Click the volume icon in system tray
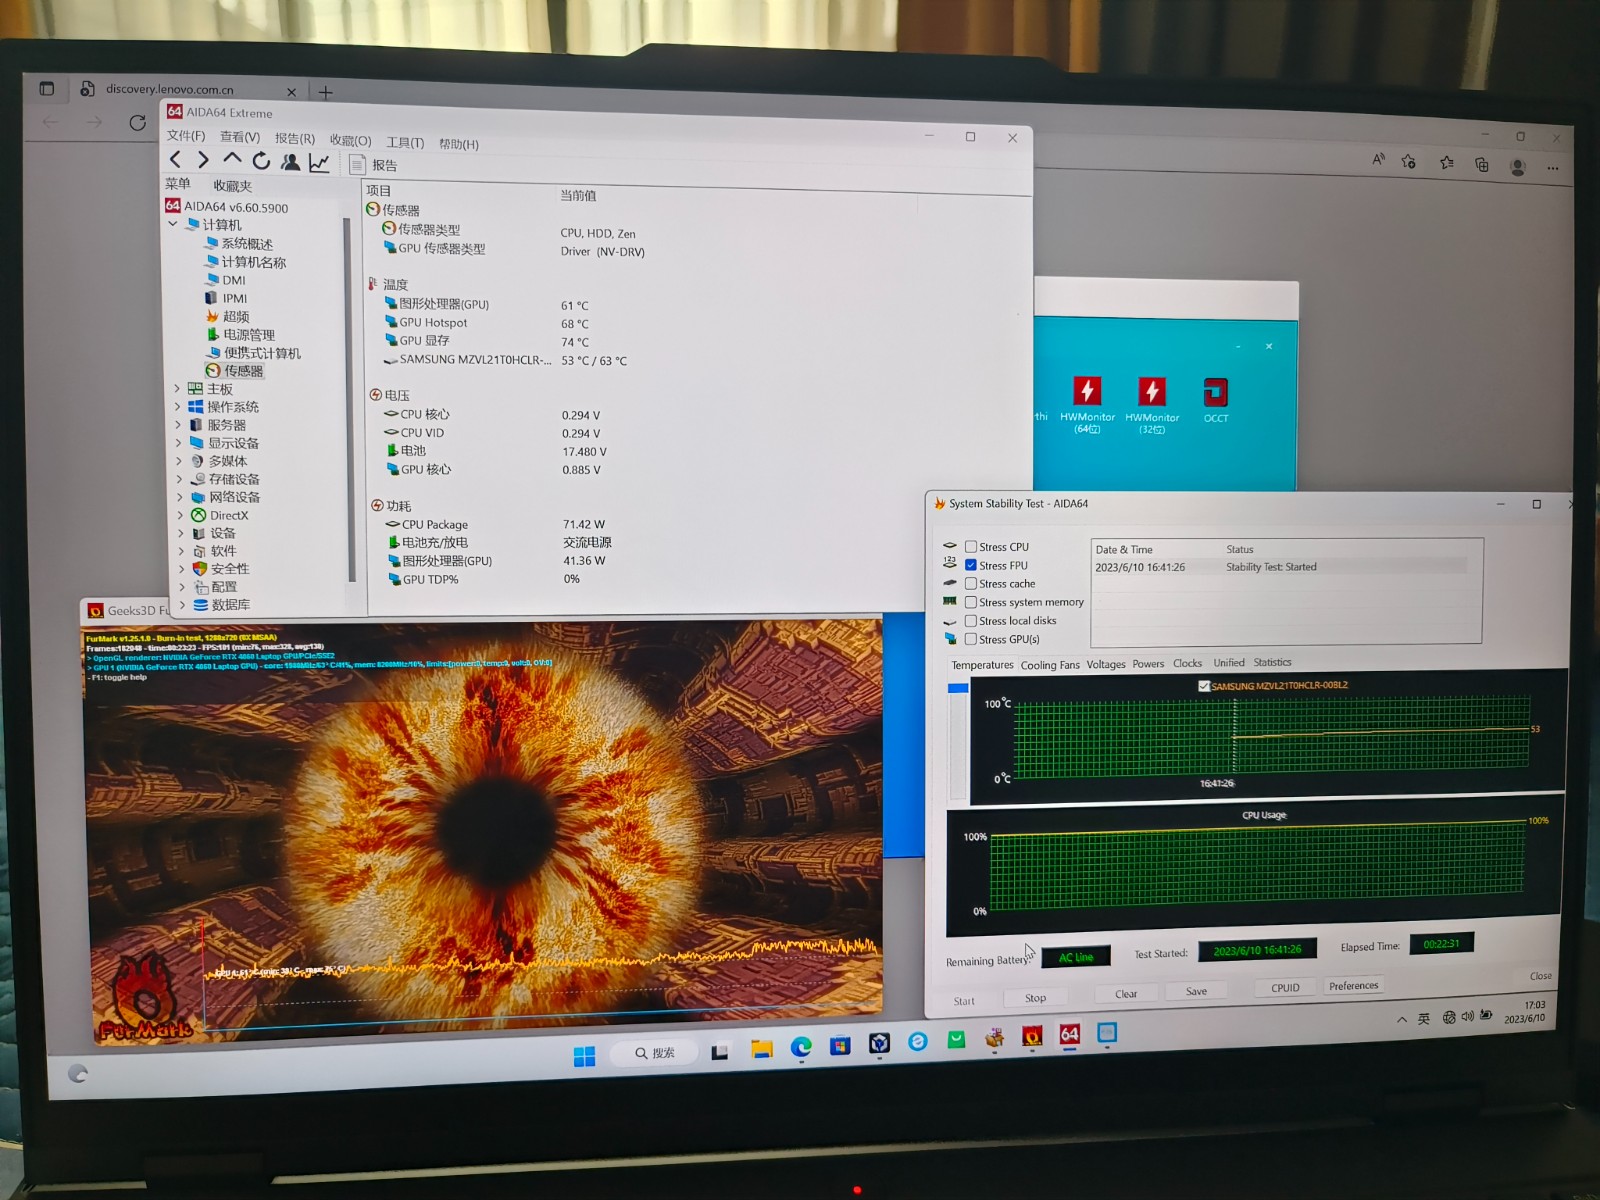Screen dimensions: 1600x1200 point(1467,1016)
